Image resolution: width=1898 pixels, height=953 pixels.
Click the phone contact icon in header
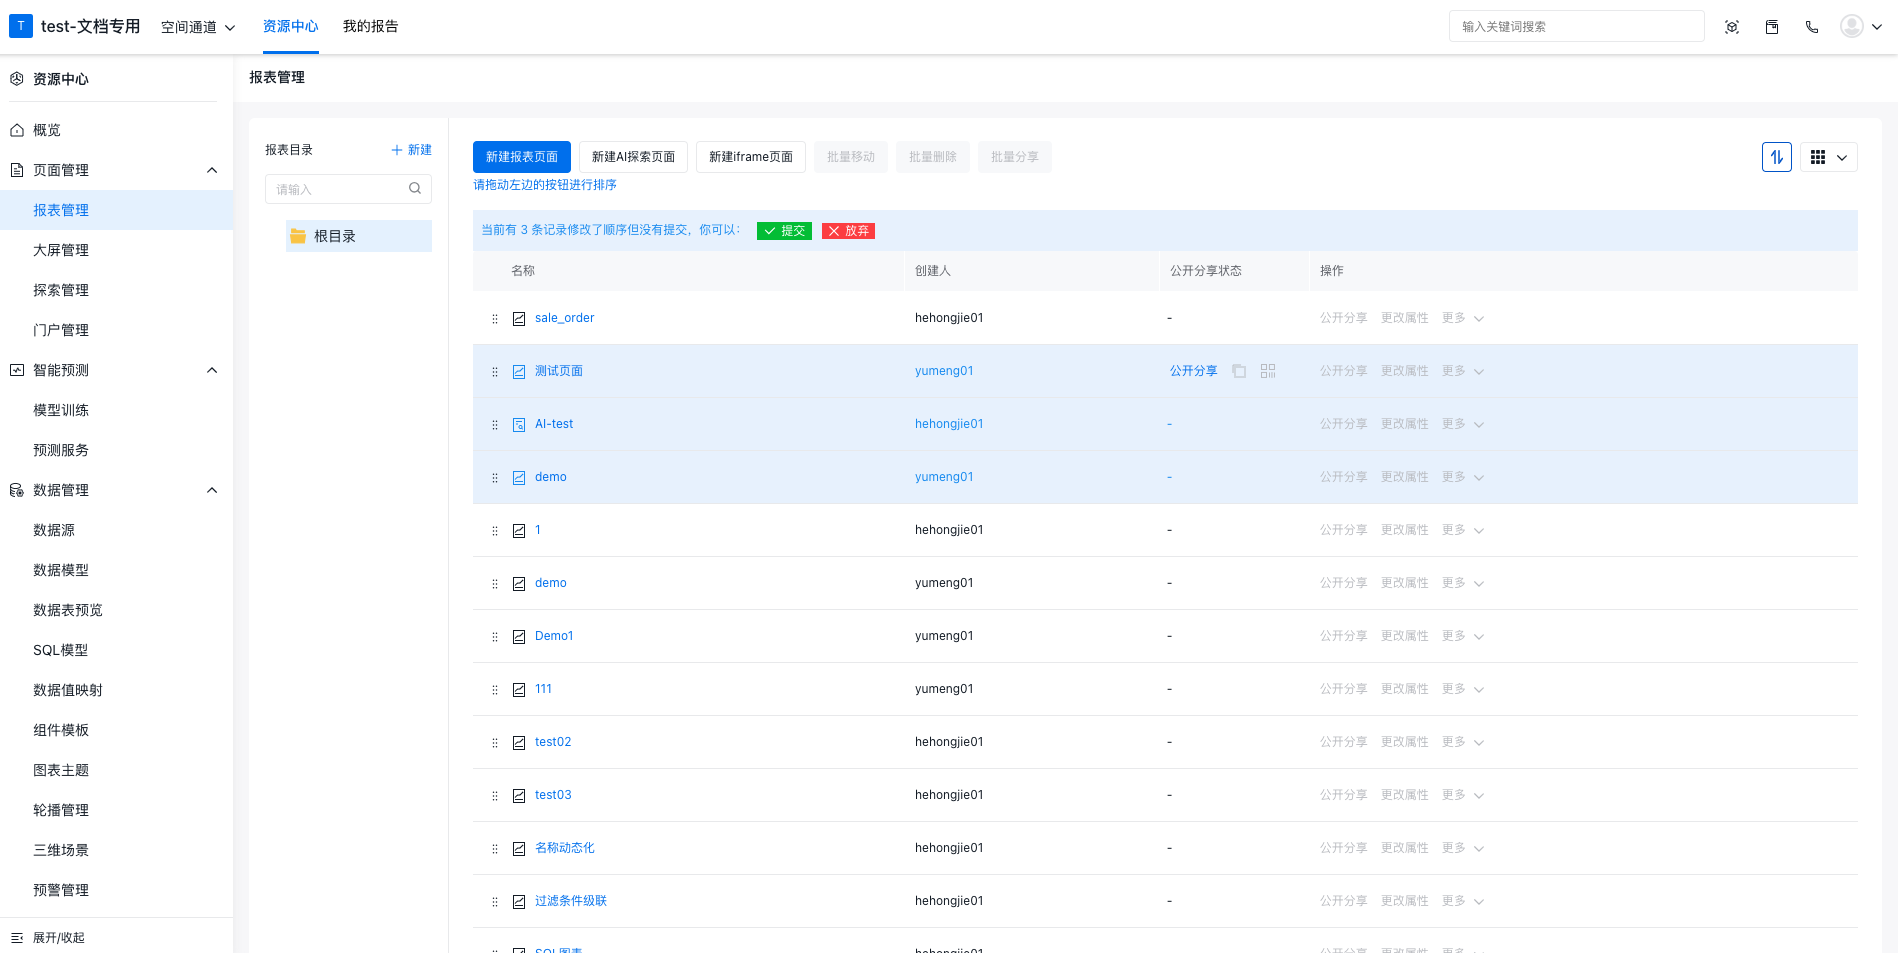tap(1812, 27)
